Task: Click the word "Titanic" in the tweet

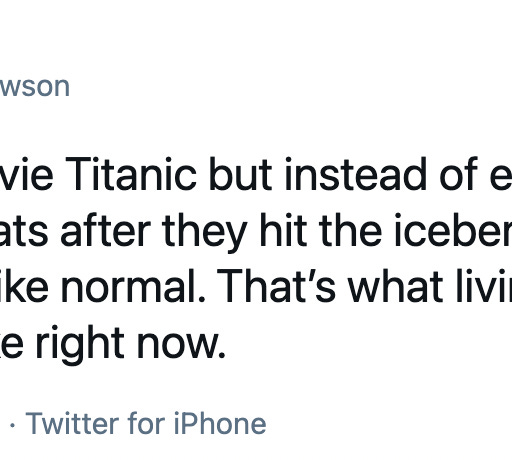Action: coord(131,174)
